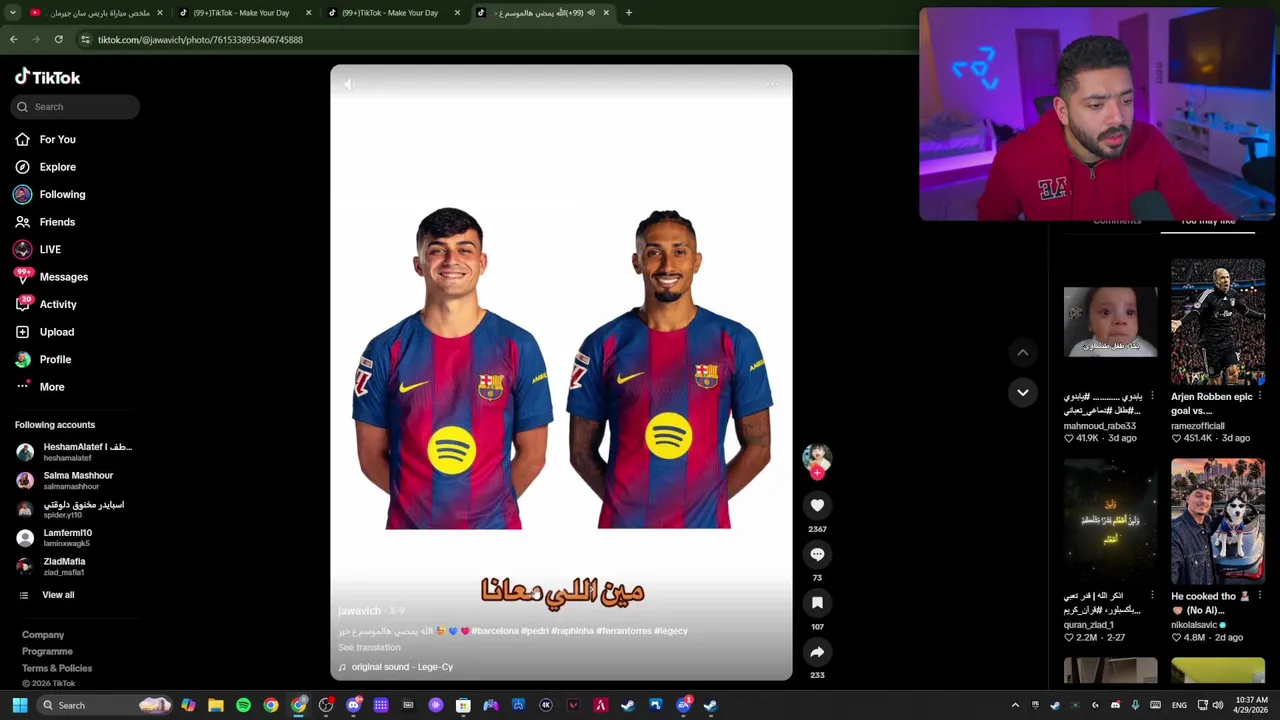Expand View all following accounts

(46, 595)
